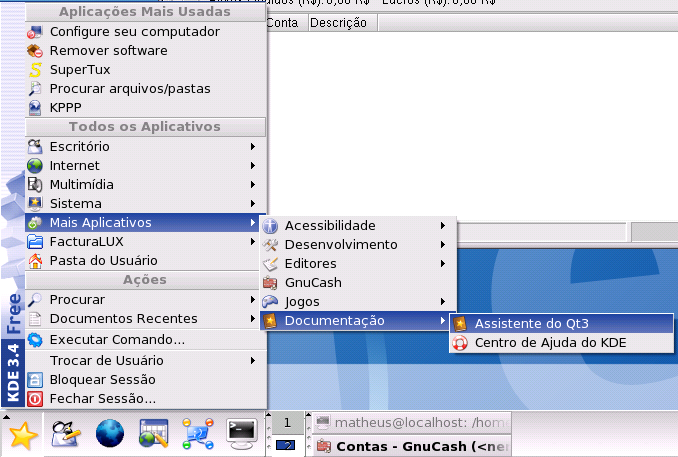
Task: Expand the Escritório submenu arrow
Action: point(253,147)
